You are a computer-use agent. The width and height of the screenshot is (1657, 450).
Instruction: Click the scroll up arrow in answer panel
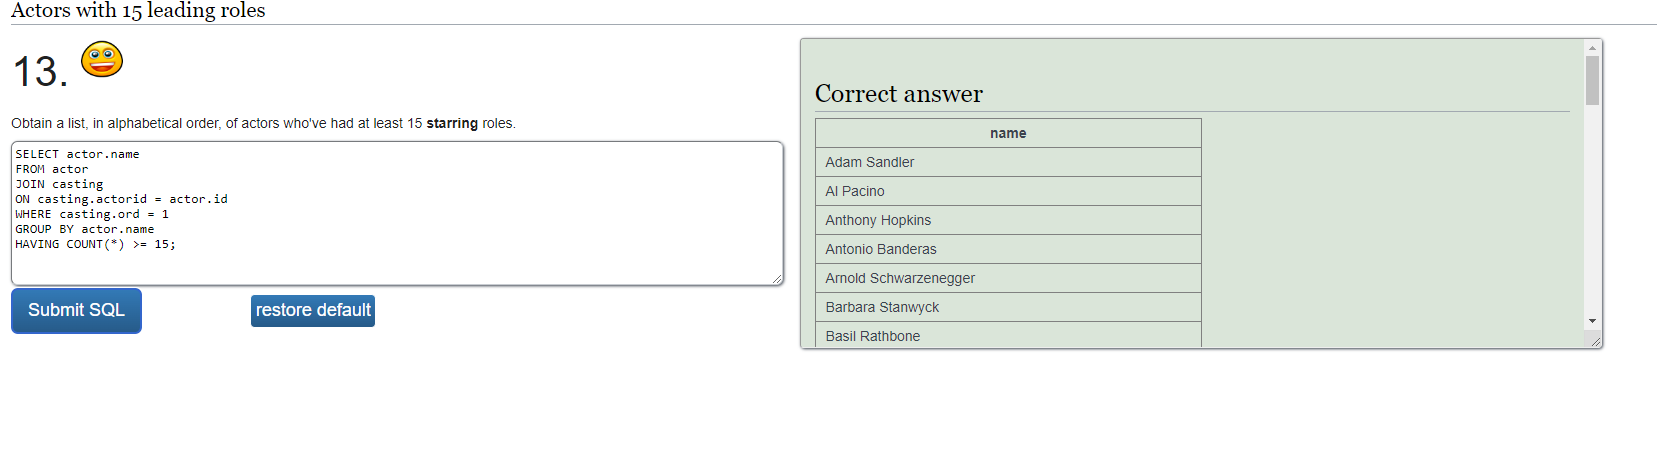point(1592,47)
